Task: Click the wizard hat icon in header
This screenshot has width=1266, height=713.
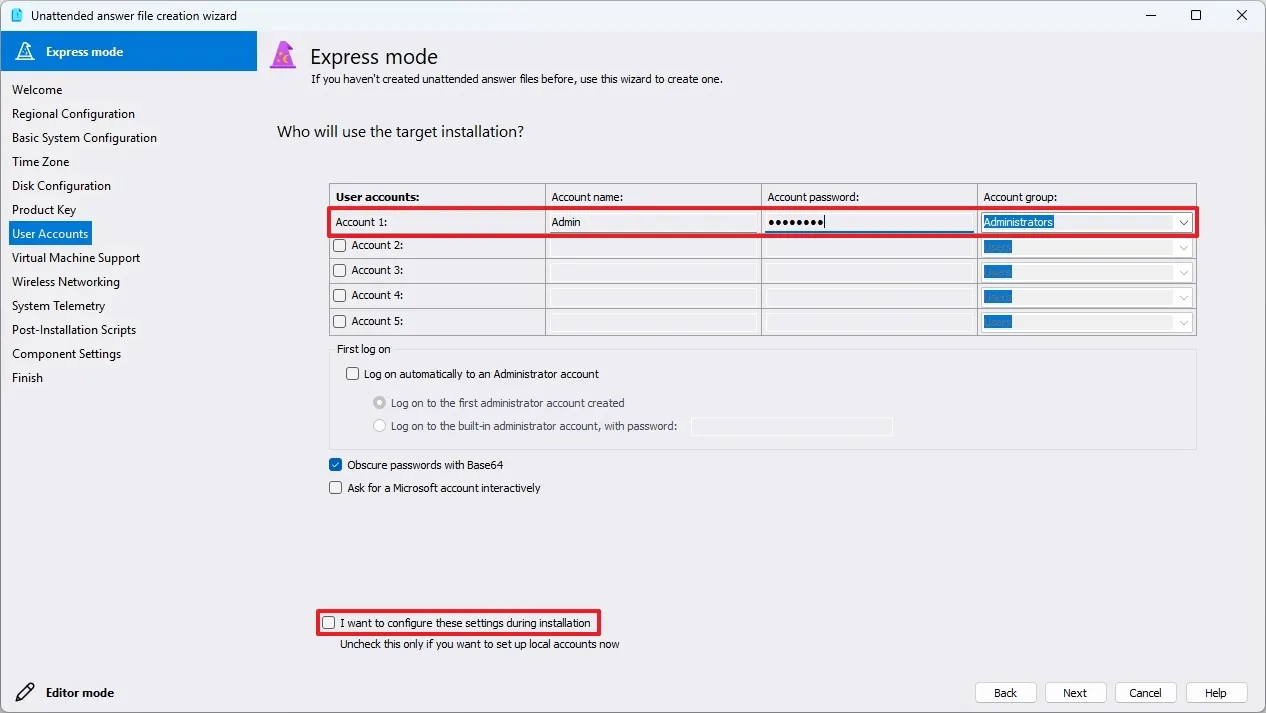Action: (x=284, y=56)
